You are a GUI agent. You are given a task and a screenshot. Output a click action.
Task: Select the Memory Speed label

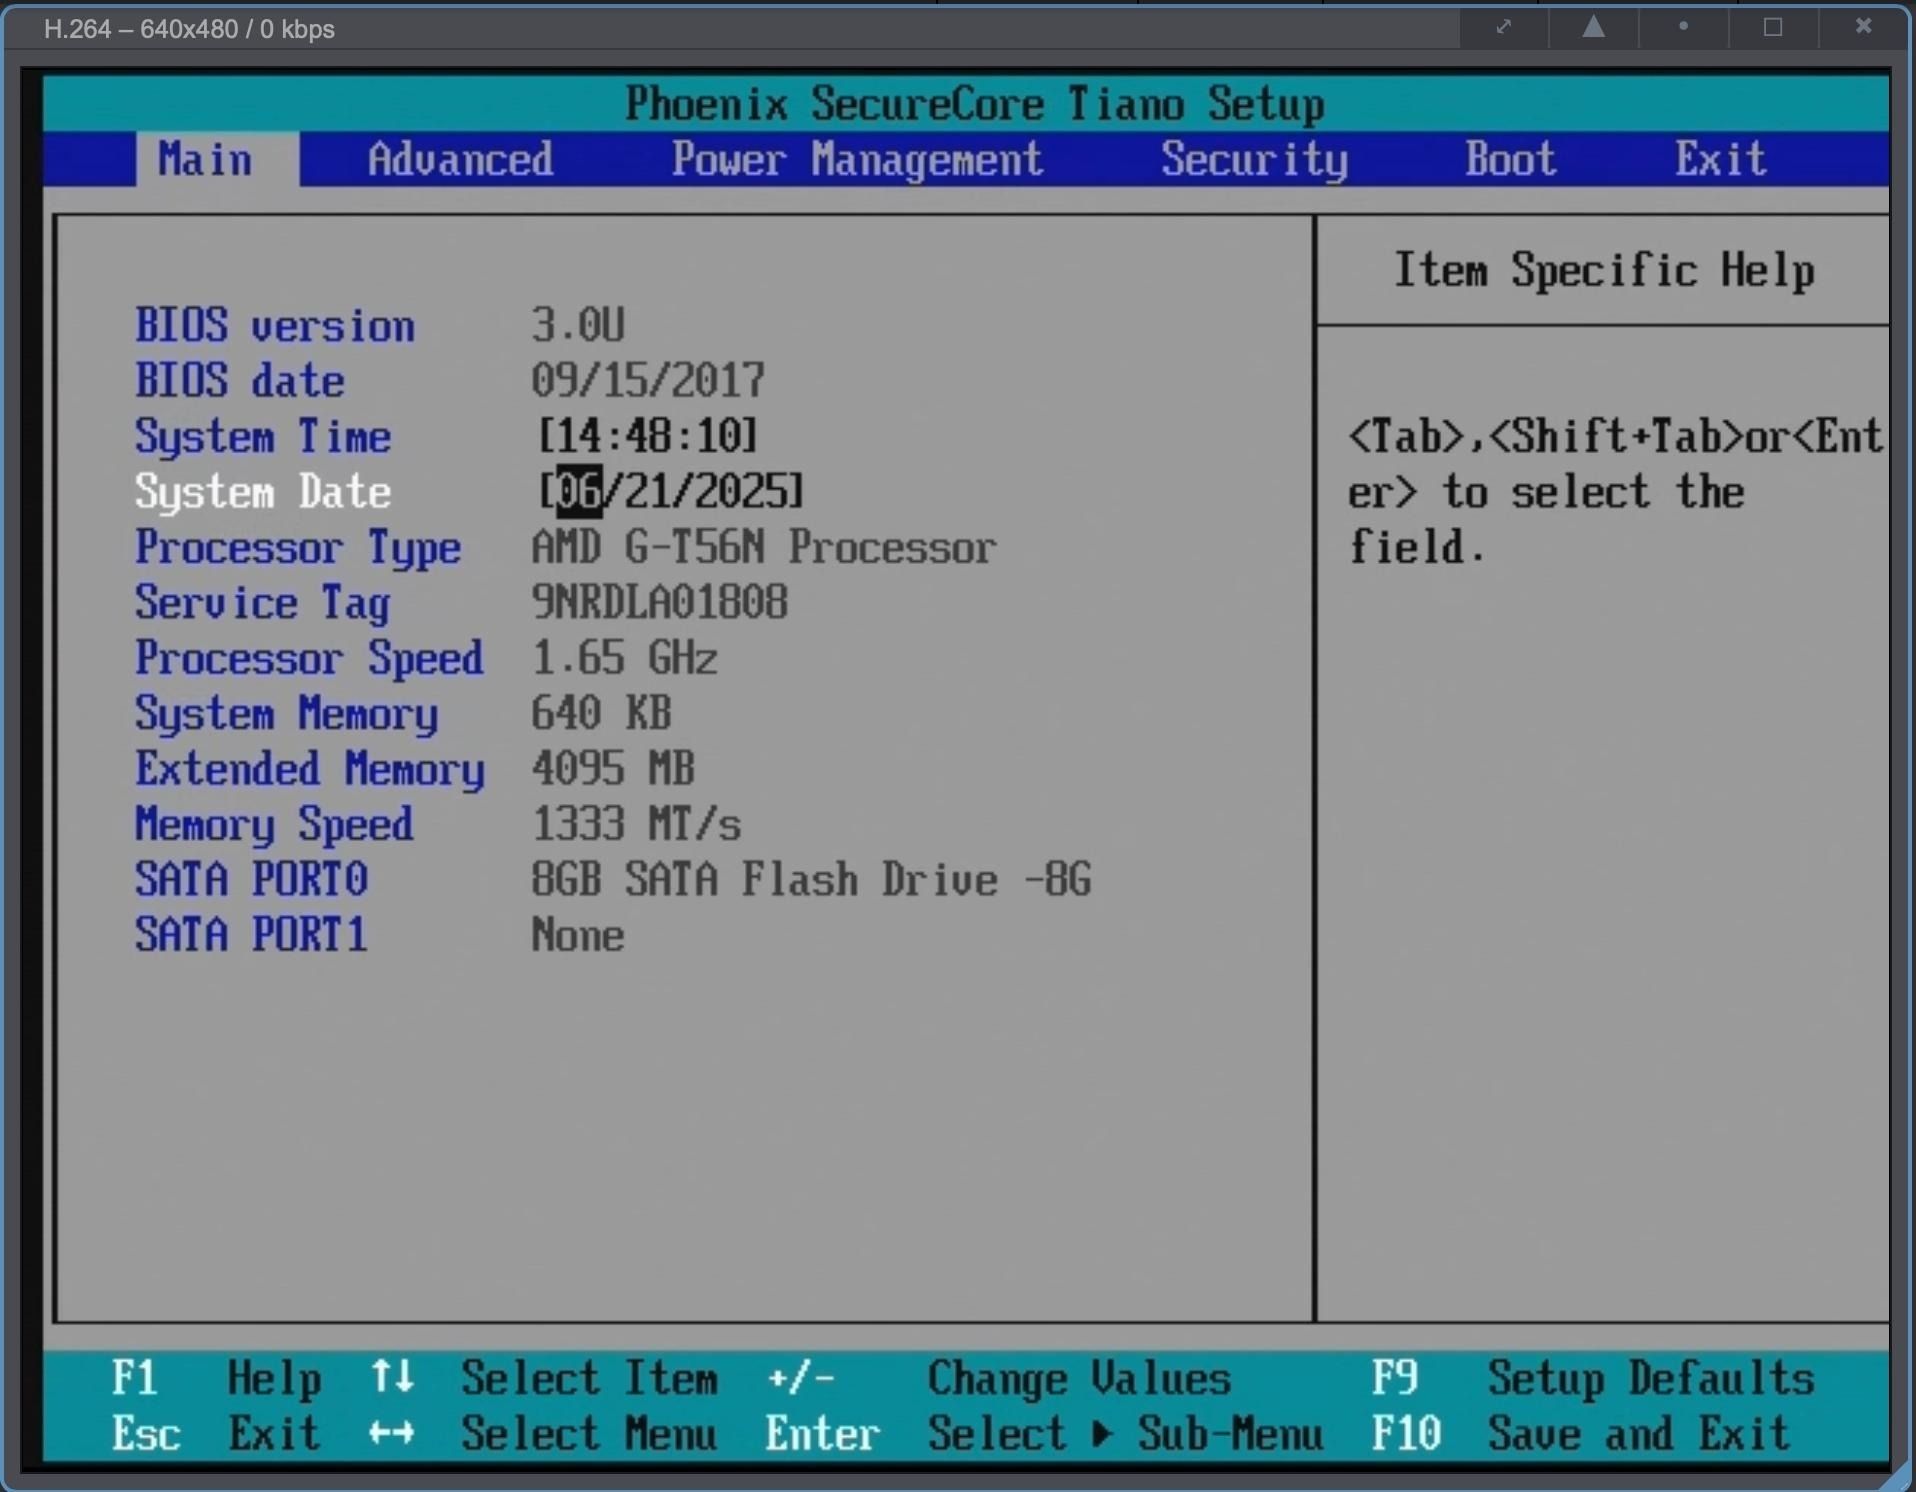pyautogui.click(x=274, y=825)
